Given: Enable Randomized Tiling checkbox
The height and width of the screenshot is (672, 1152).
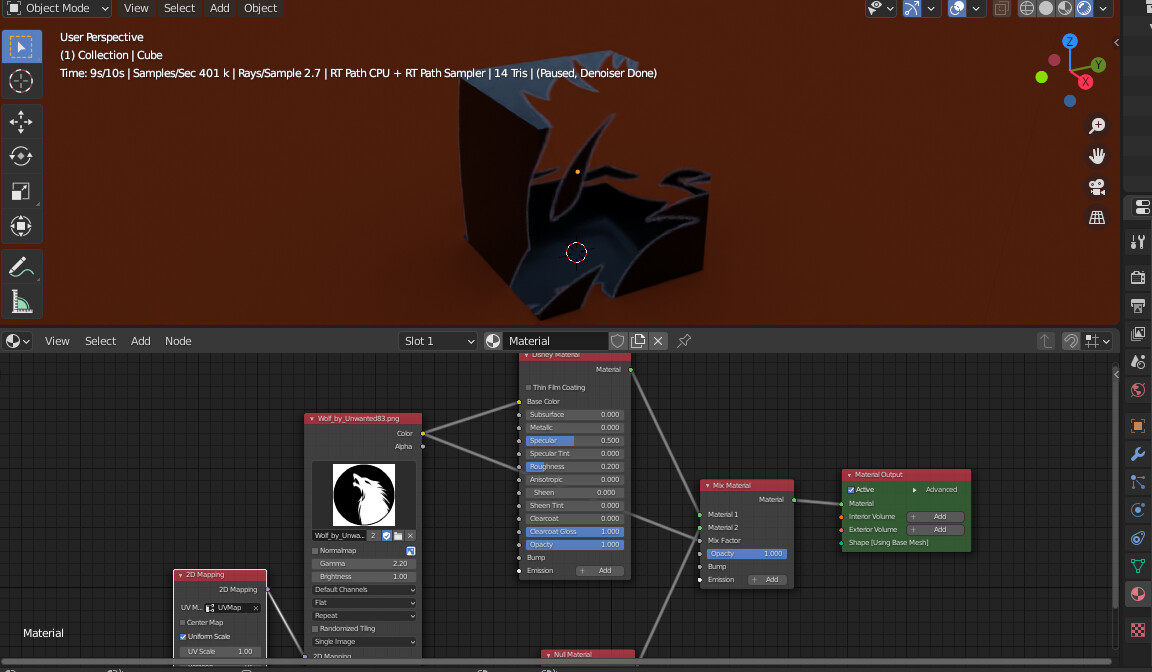Looking at the screenshot, I should (x=315, y=629).
